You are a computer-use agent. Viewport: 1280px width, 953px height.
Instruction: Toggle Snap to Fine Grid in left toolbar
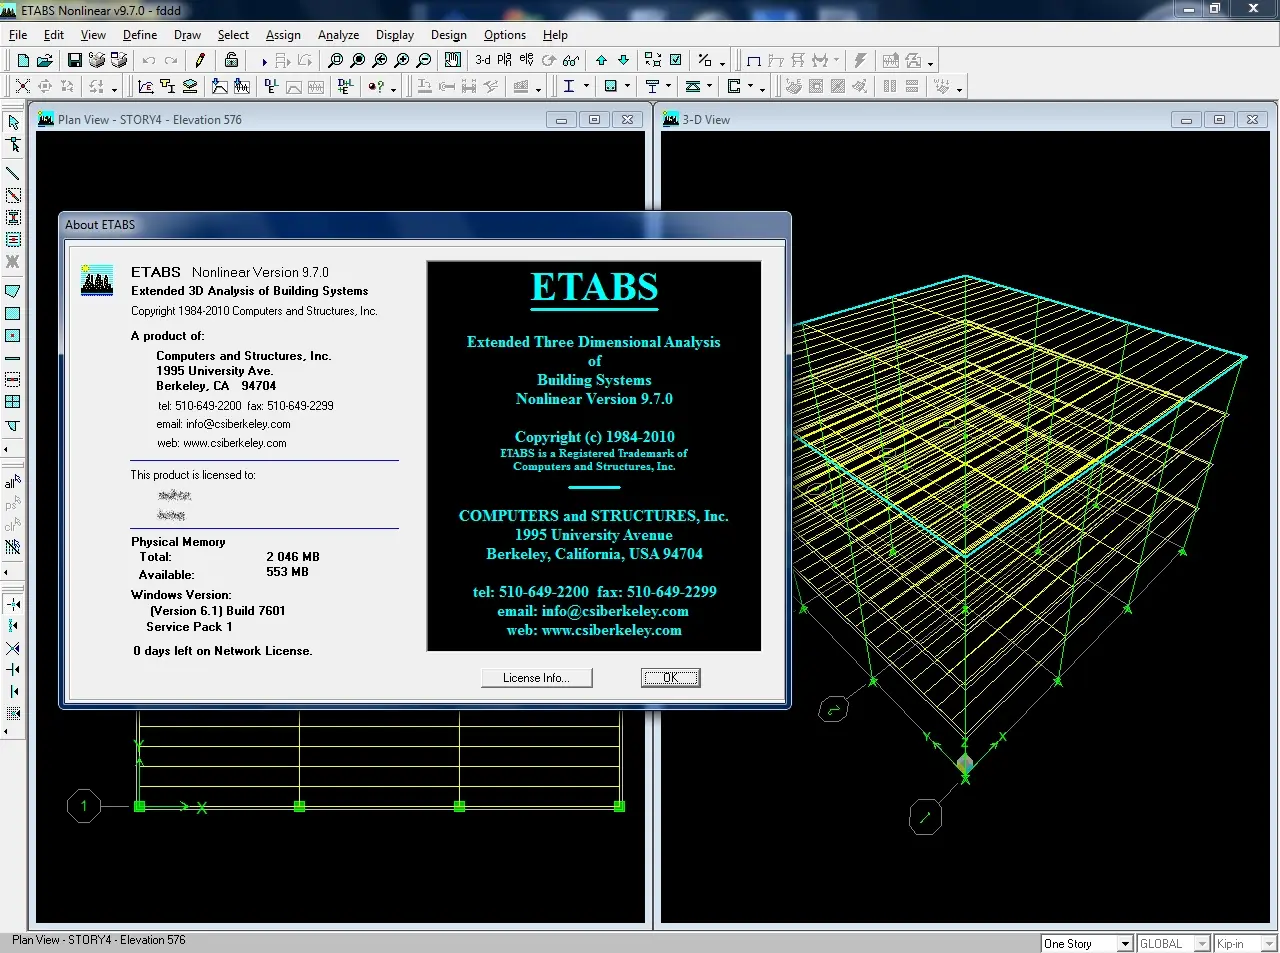pyautogui.click(x=13, y=714)
